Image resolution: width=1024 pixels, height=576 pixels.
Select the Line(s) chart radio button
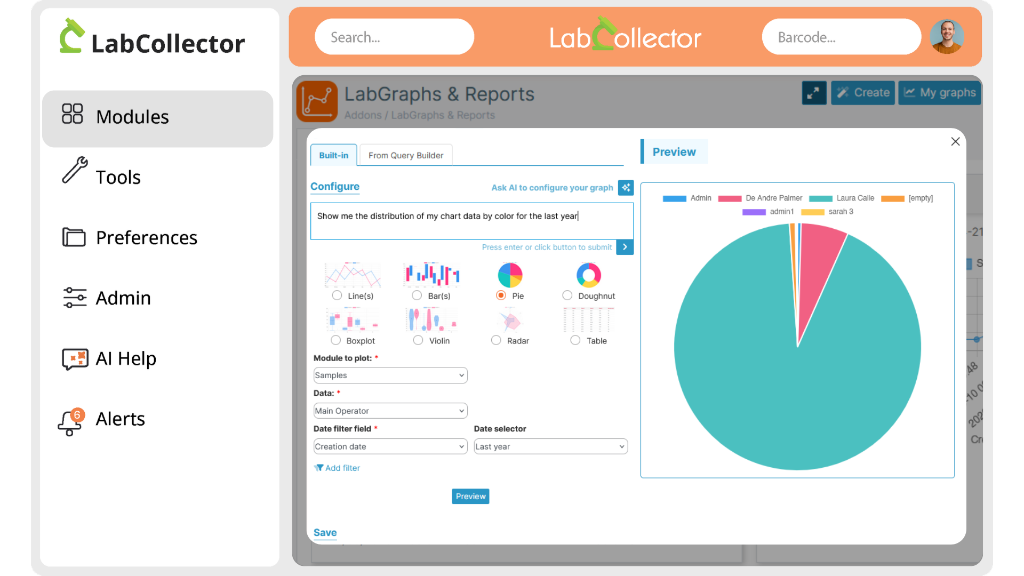(337, 296)
